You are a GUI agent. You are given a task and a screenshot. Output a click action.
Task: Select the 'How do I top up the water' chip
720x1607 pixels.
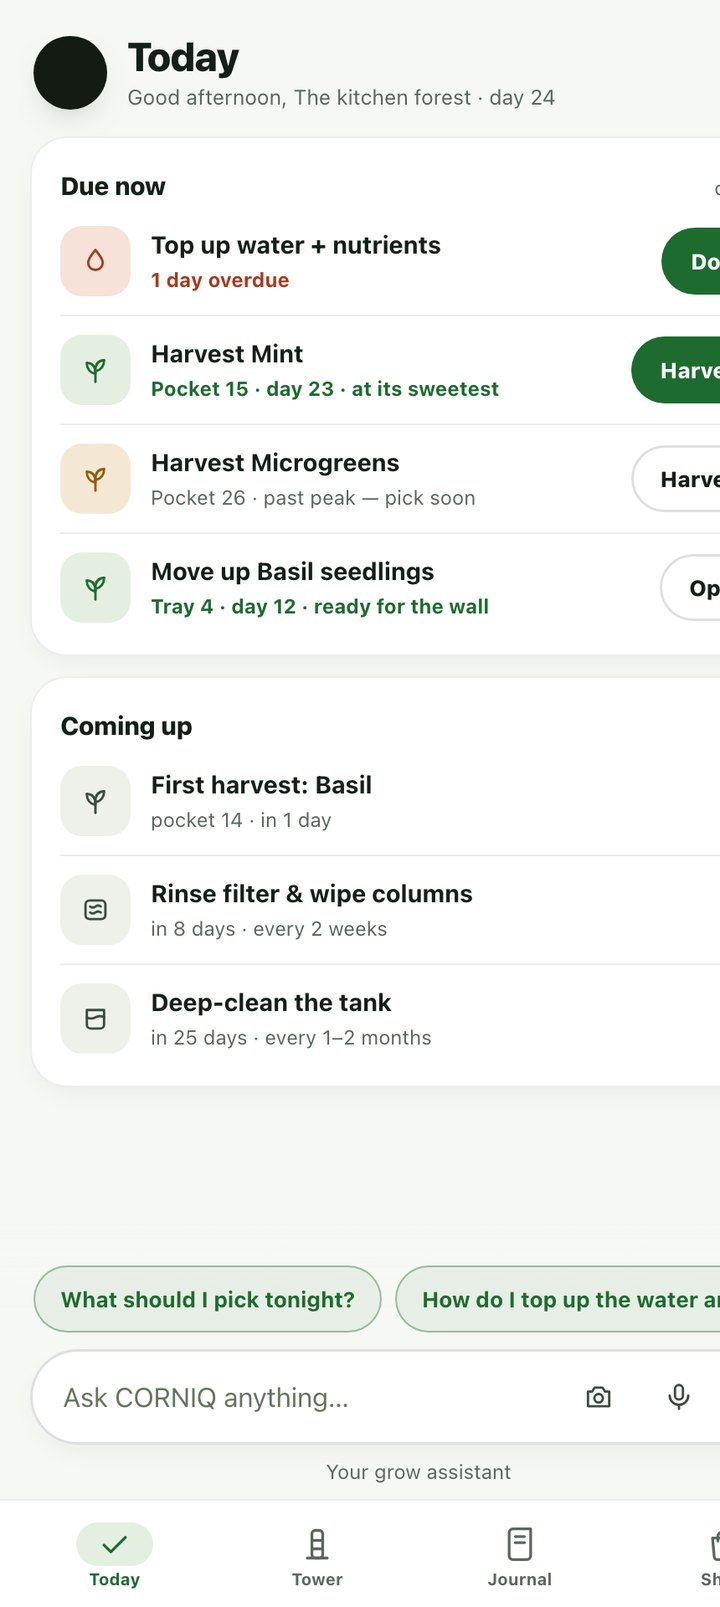click(x=558, y=1299)
